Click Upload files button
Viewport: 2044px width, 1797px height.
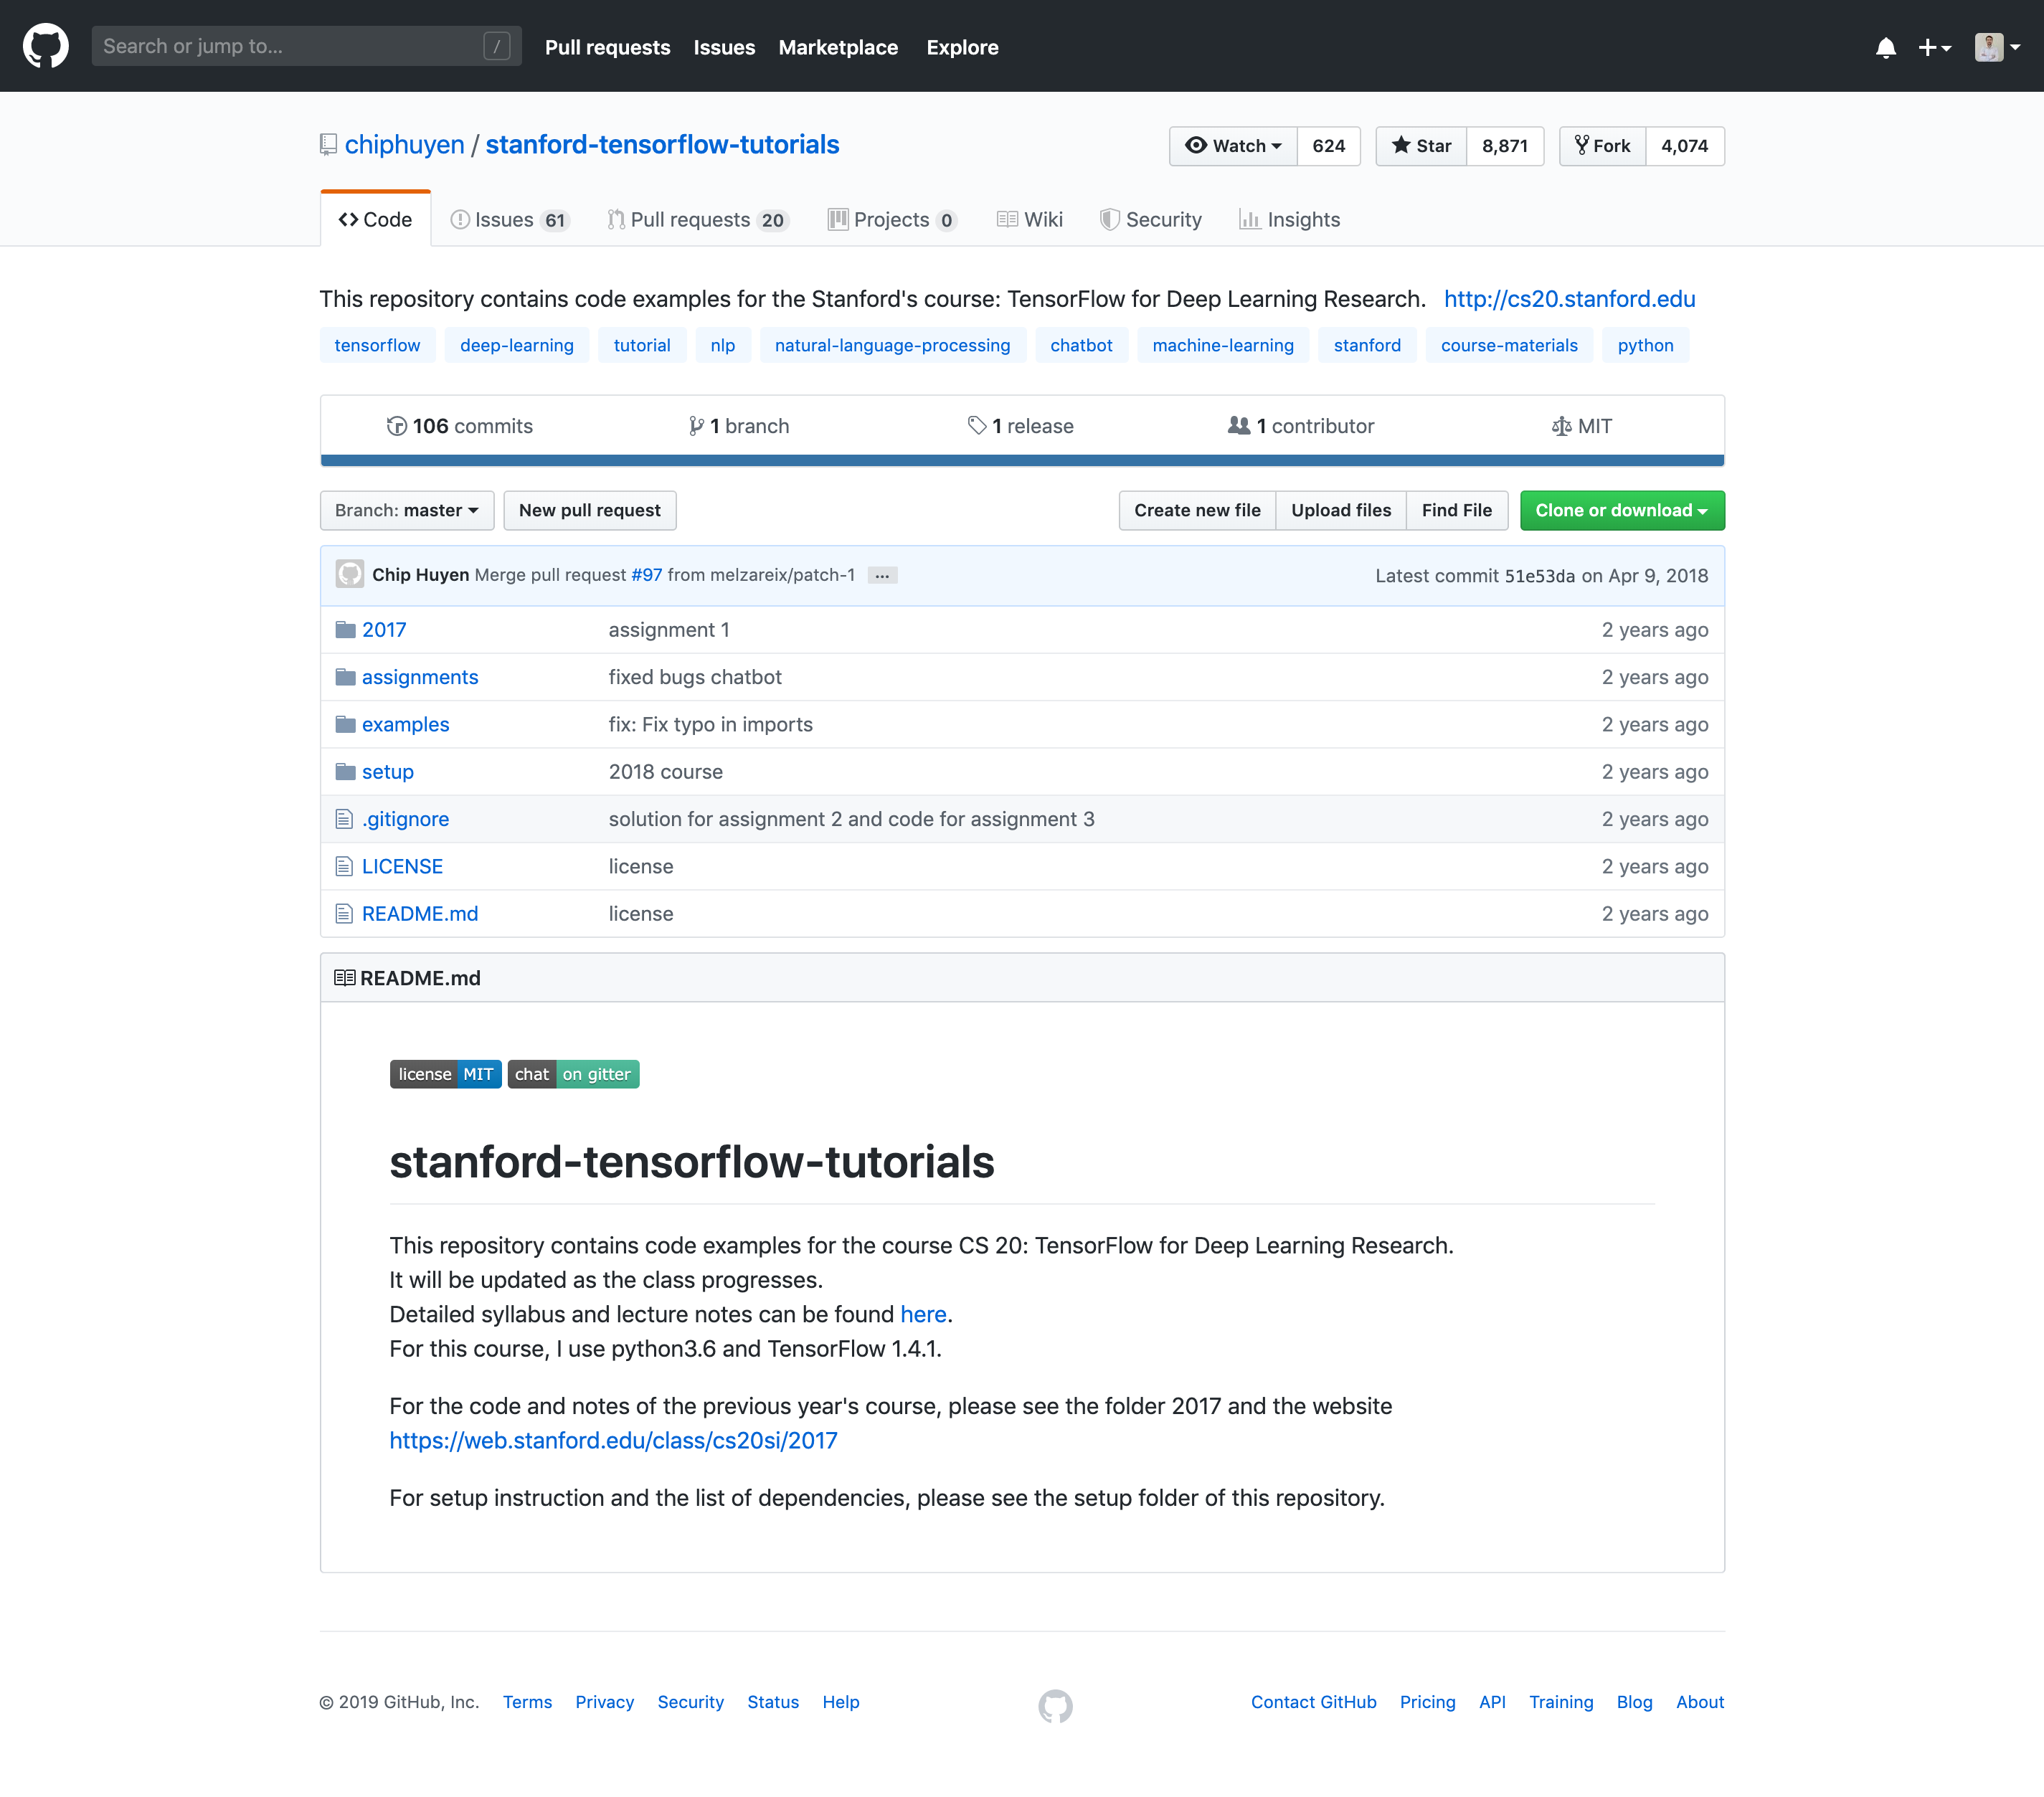click(1341, 510)
